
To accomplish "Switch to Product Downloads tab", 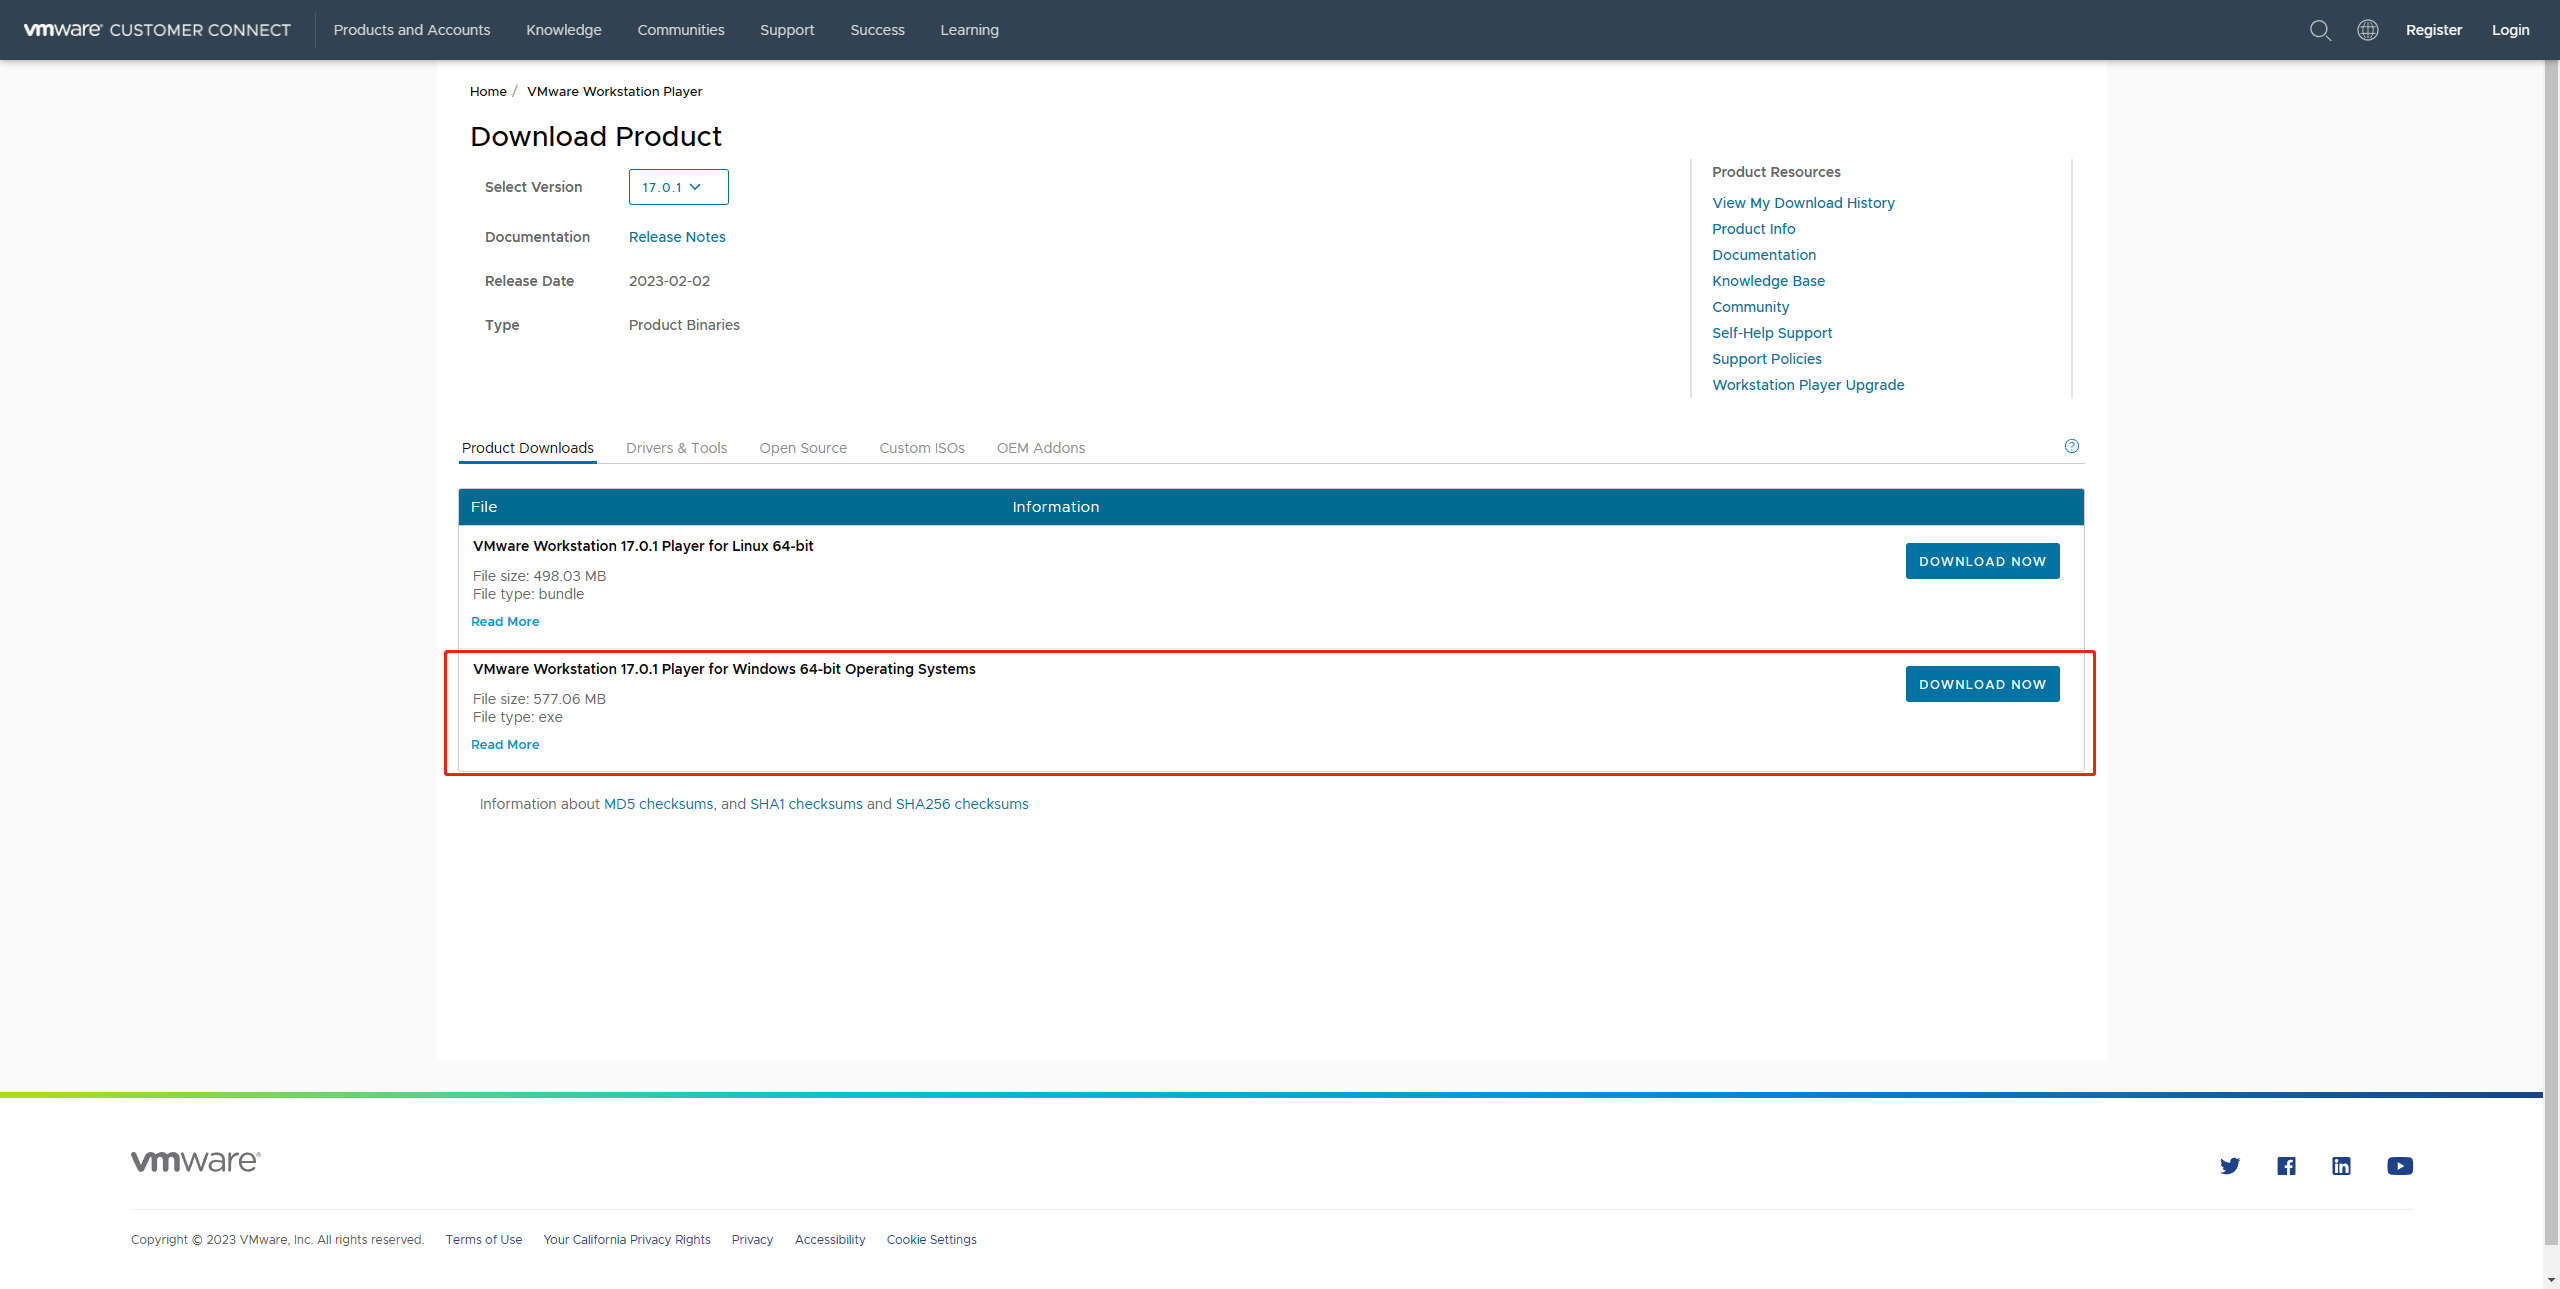I will 528,448.
